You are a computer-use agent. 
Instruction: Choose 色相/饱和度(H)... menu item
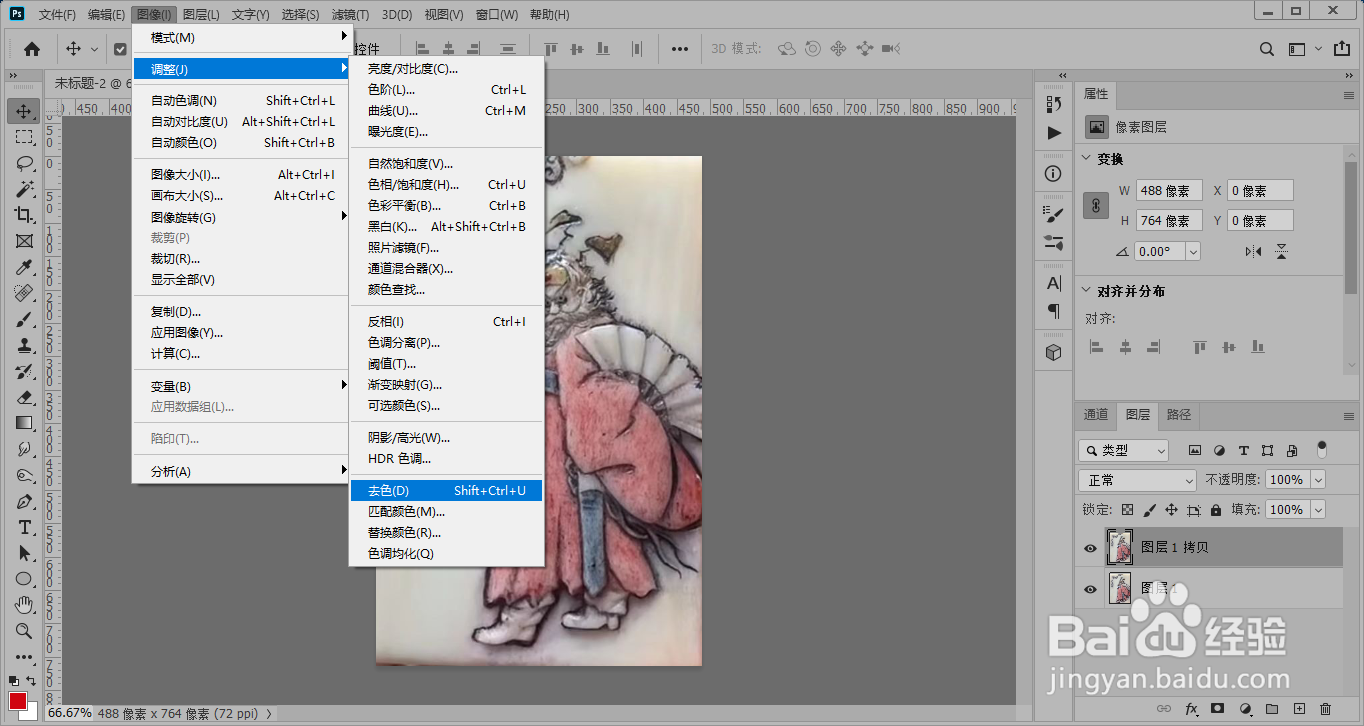point(446,184)
